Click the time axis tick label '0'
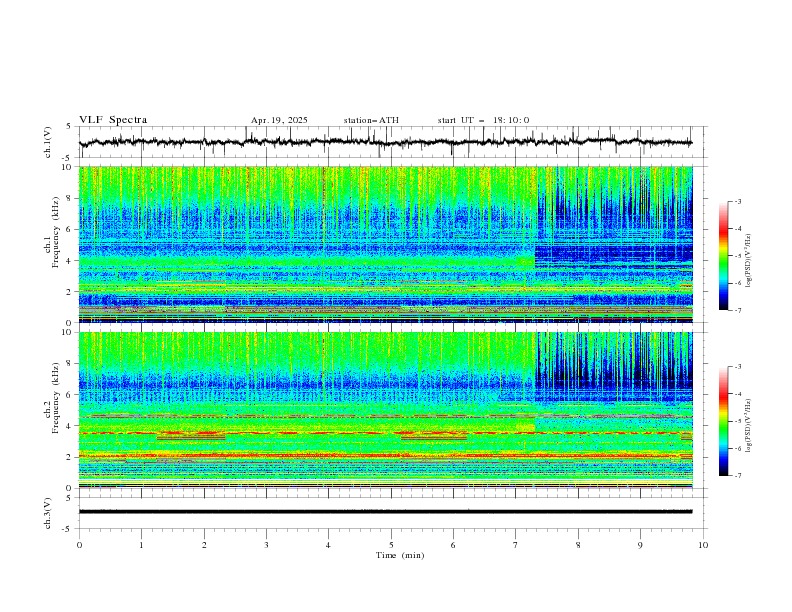 [x=79, y=545]
